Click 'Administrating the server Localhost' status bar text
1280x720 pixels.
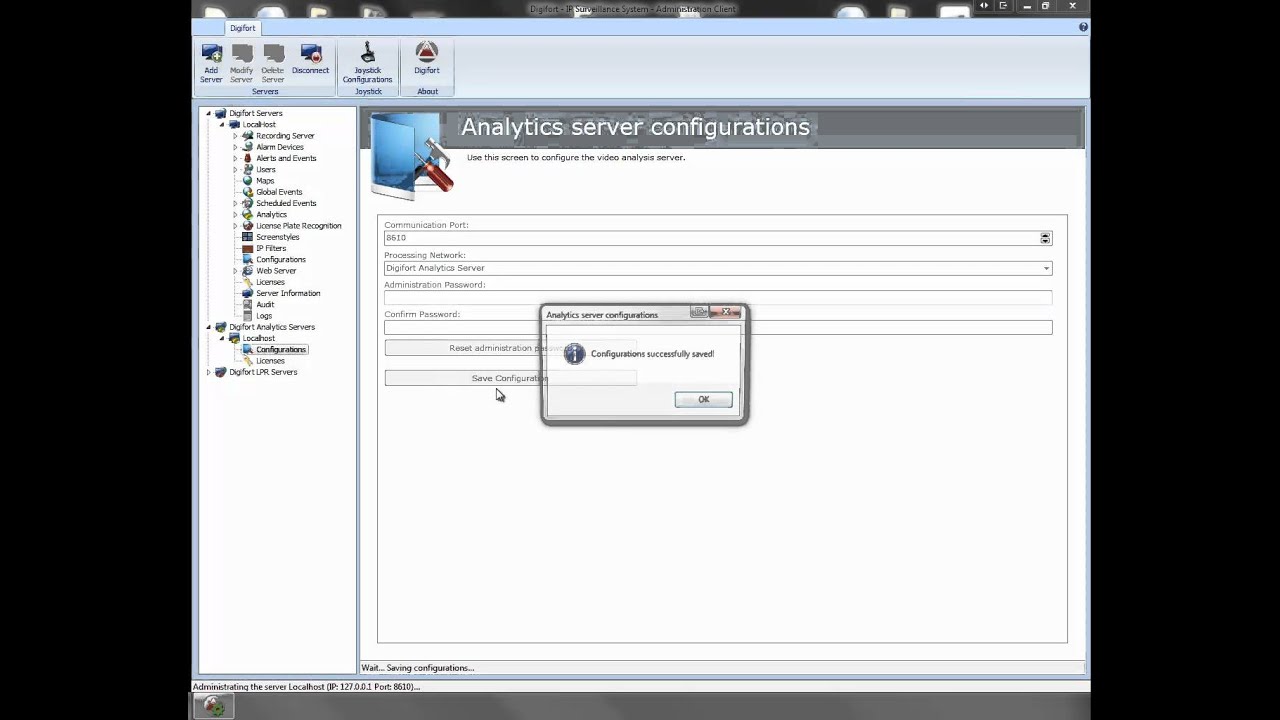click(x=306, y=687)
